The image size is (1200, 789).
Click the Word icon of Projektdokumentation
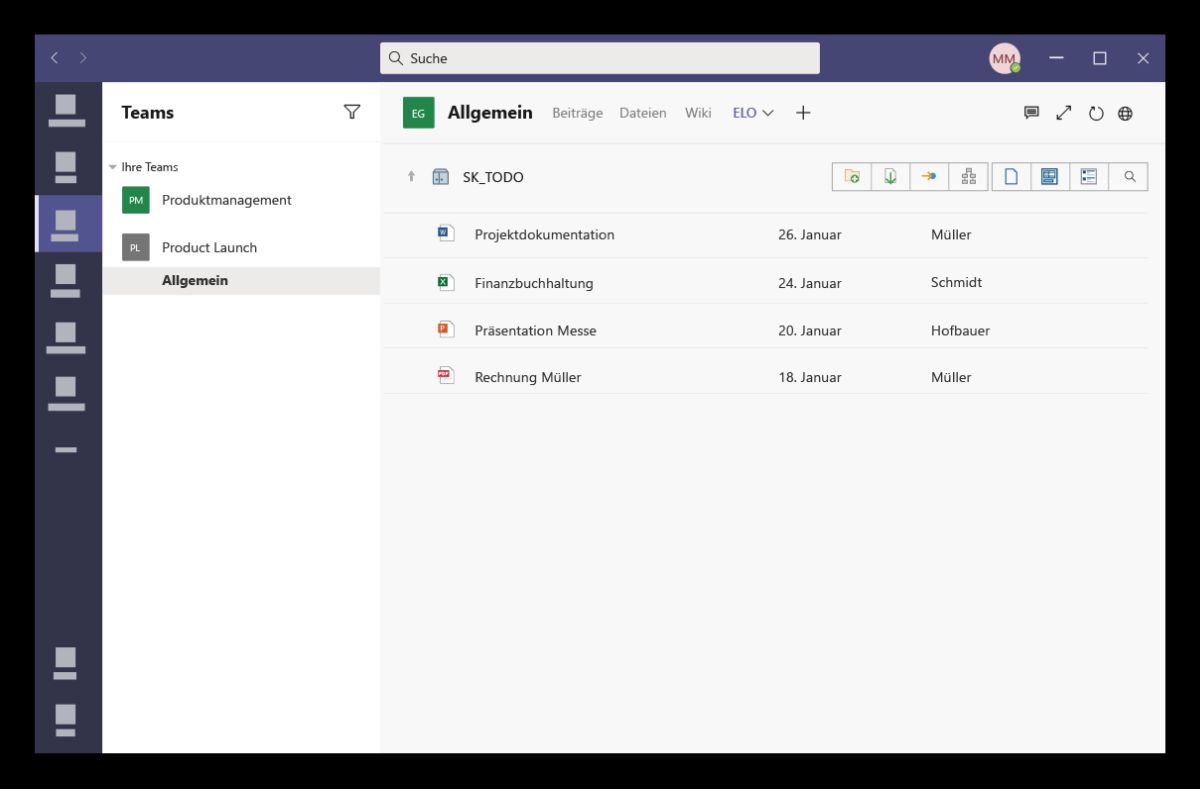click(446, 234)
